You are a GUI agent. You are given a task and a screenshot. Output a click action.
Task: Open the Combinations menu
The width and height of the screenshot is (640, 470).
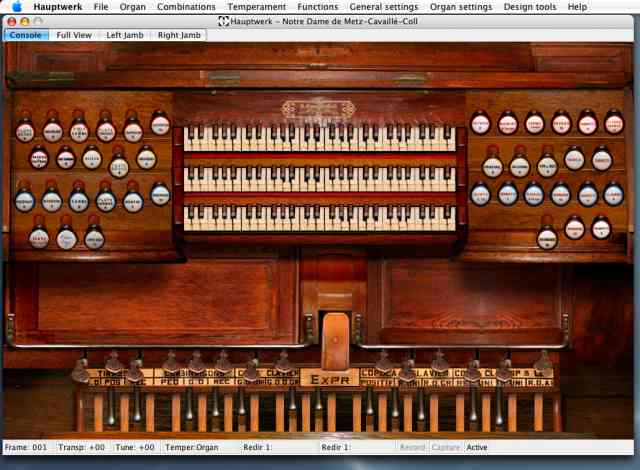point(186,7)
